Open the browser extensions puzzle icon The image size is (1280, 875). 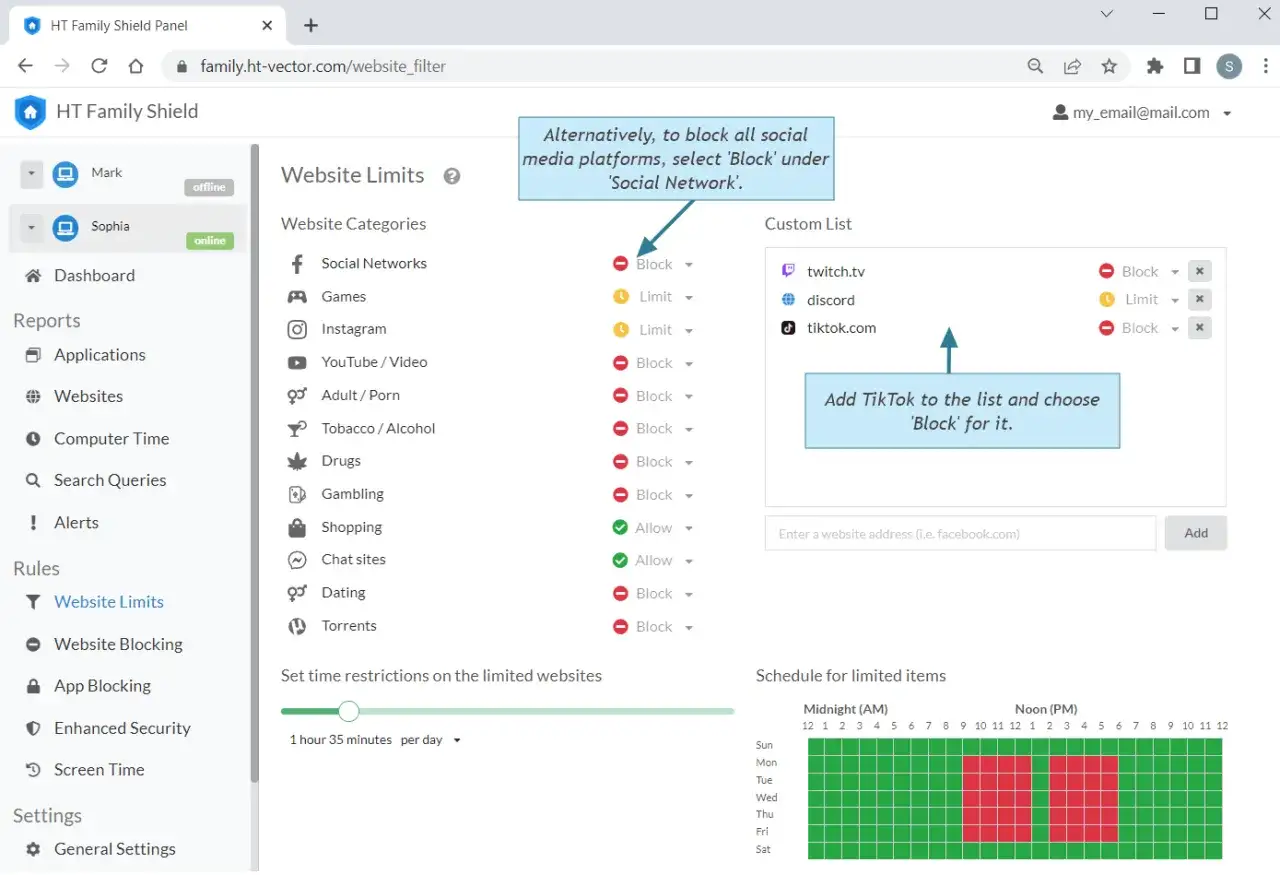(x=1155, y=66)
